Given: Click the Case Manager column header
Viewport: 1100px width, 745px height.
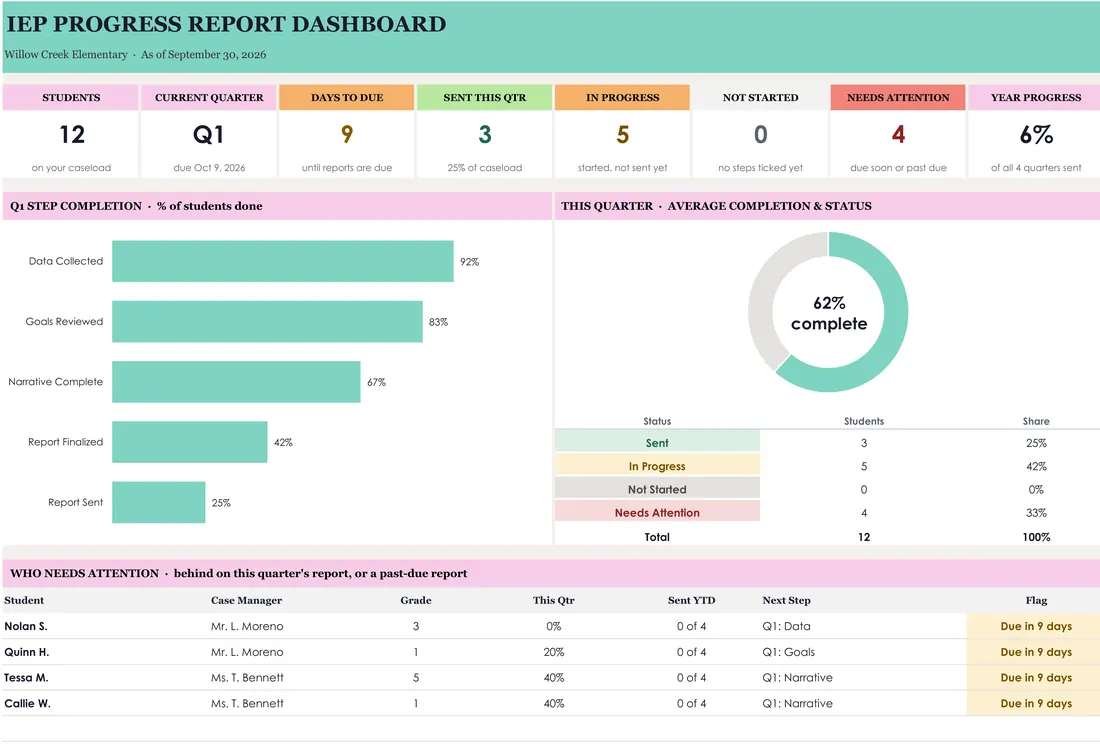Looking at the screenshot, I should pos(246,600).
